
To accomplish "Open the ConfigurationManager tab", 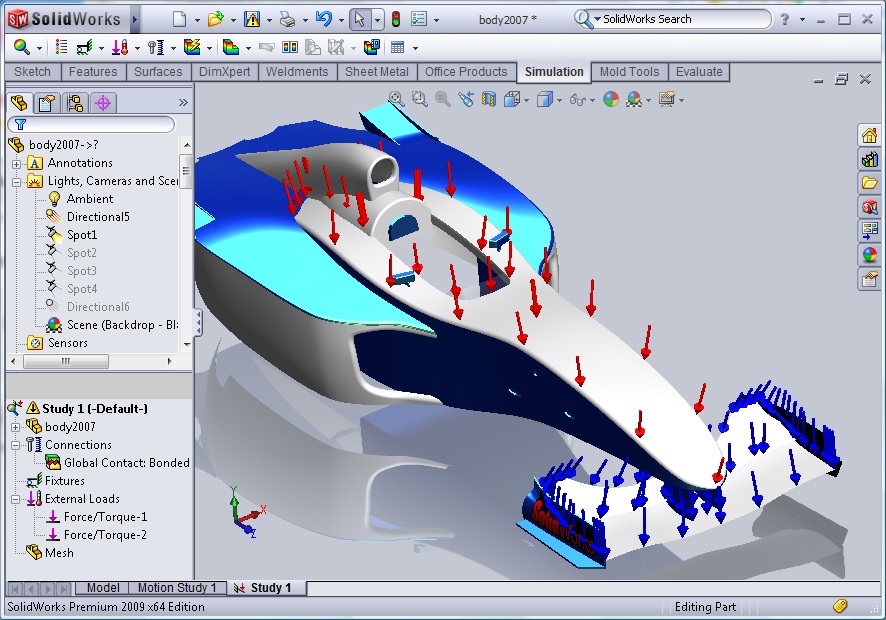I will (x=75, y=103).
